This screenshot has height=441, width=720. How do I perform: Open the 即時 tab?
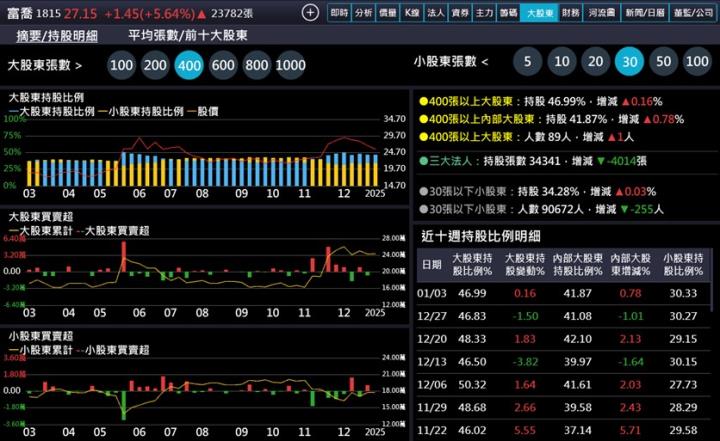[339, 13]
